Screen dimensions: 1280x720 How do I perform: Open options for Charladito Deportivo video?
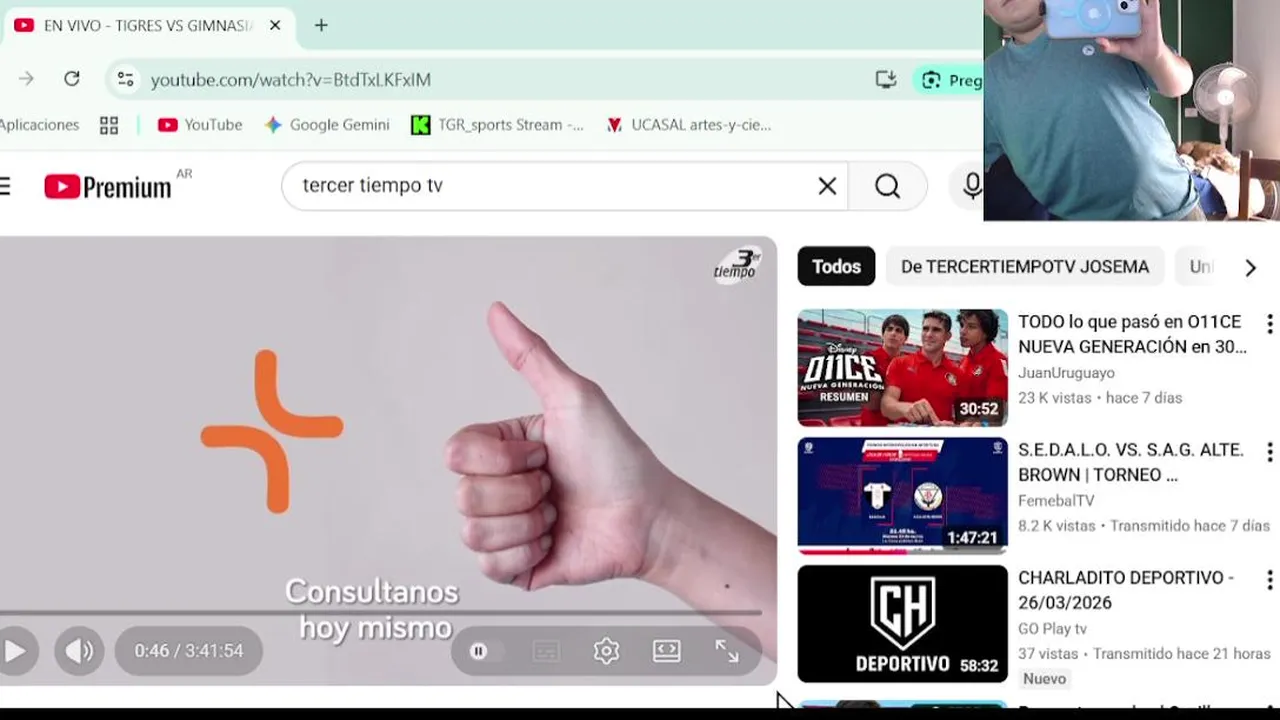tap(1269, 580)
